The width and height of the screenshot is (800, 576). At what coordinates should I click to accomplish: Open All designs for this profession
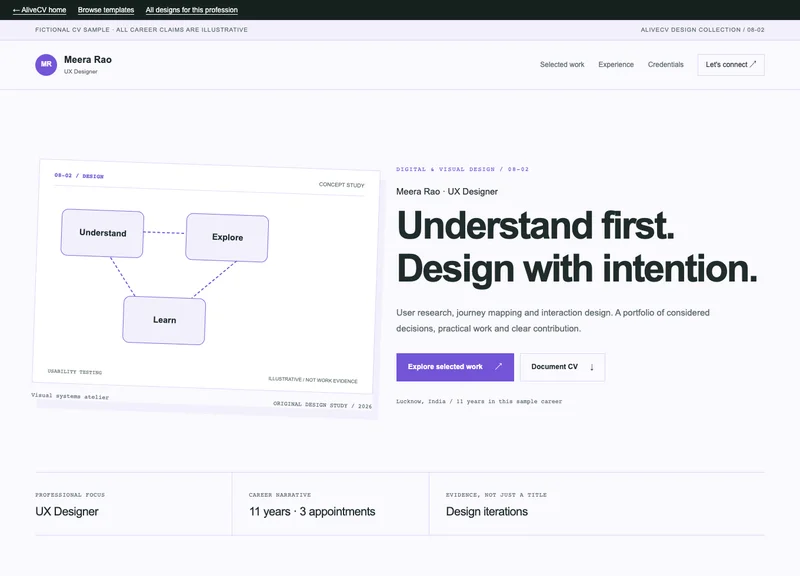pyautogui.click(x=191, y=10)
